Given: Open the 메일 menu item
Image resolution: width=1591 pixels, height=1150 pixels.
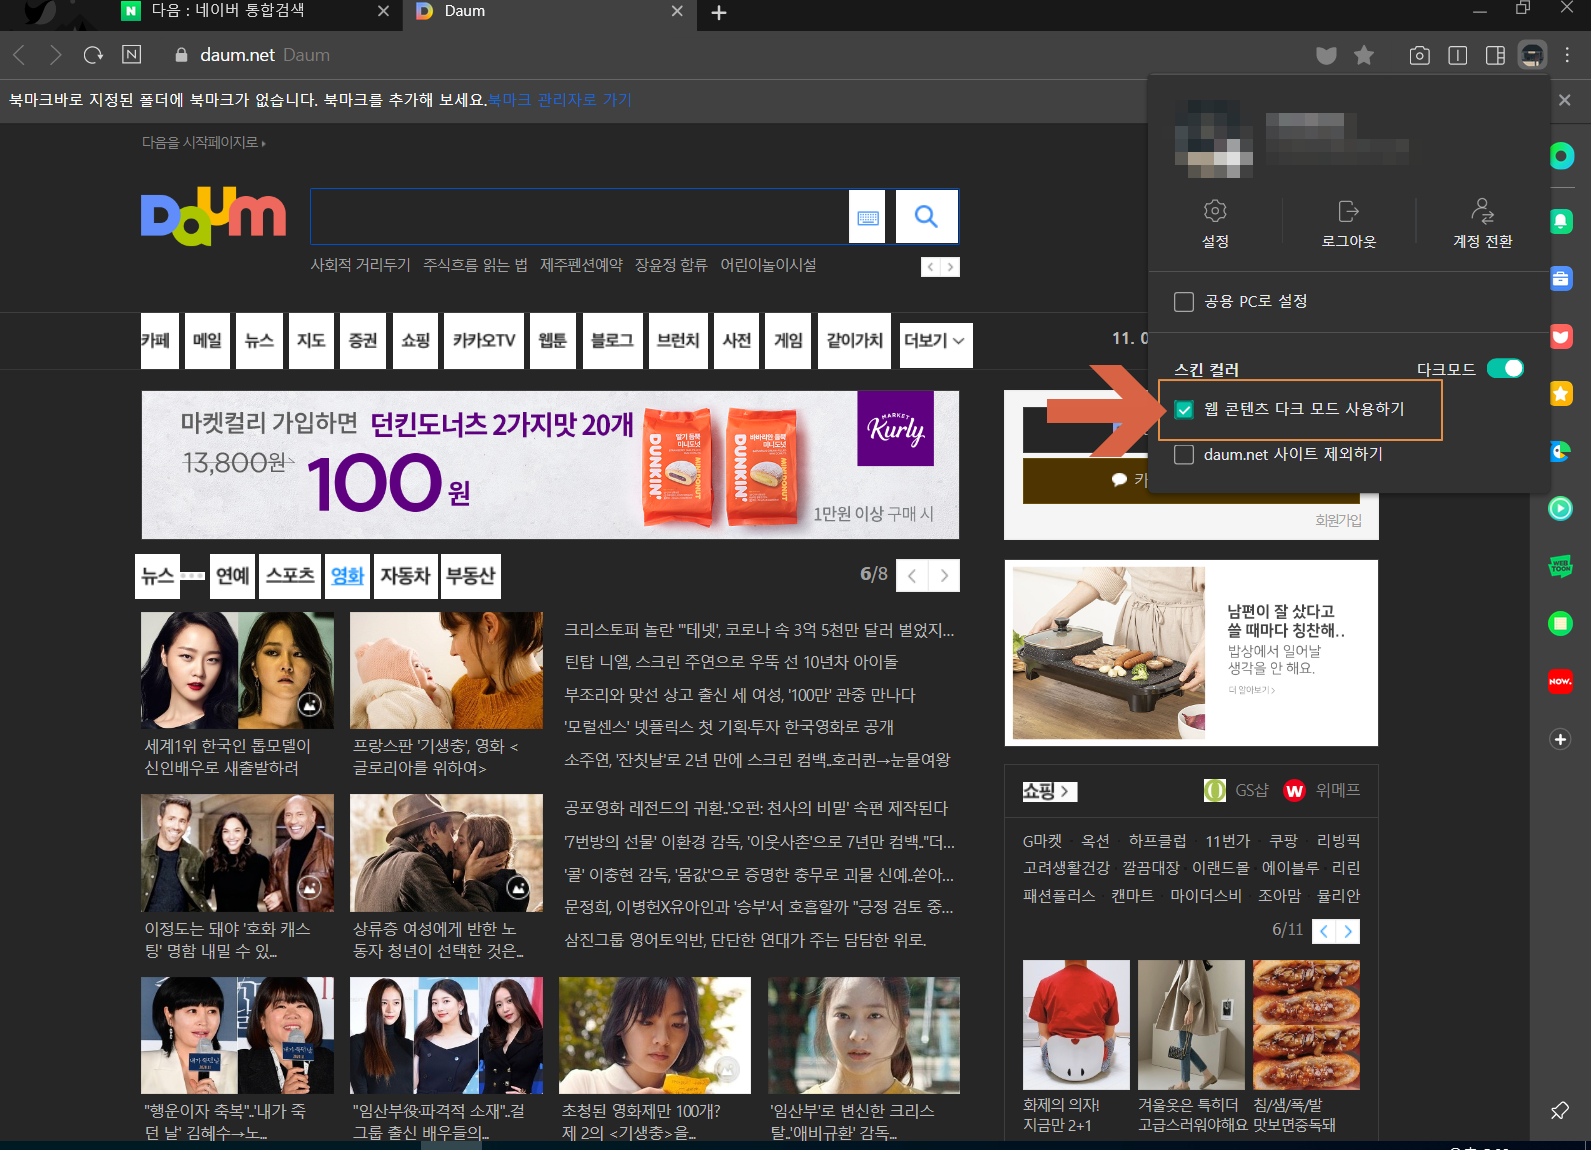Looking at the screenshot, I should click(x=208, y=341).
